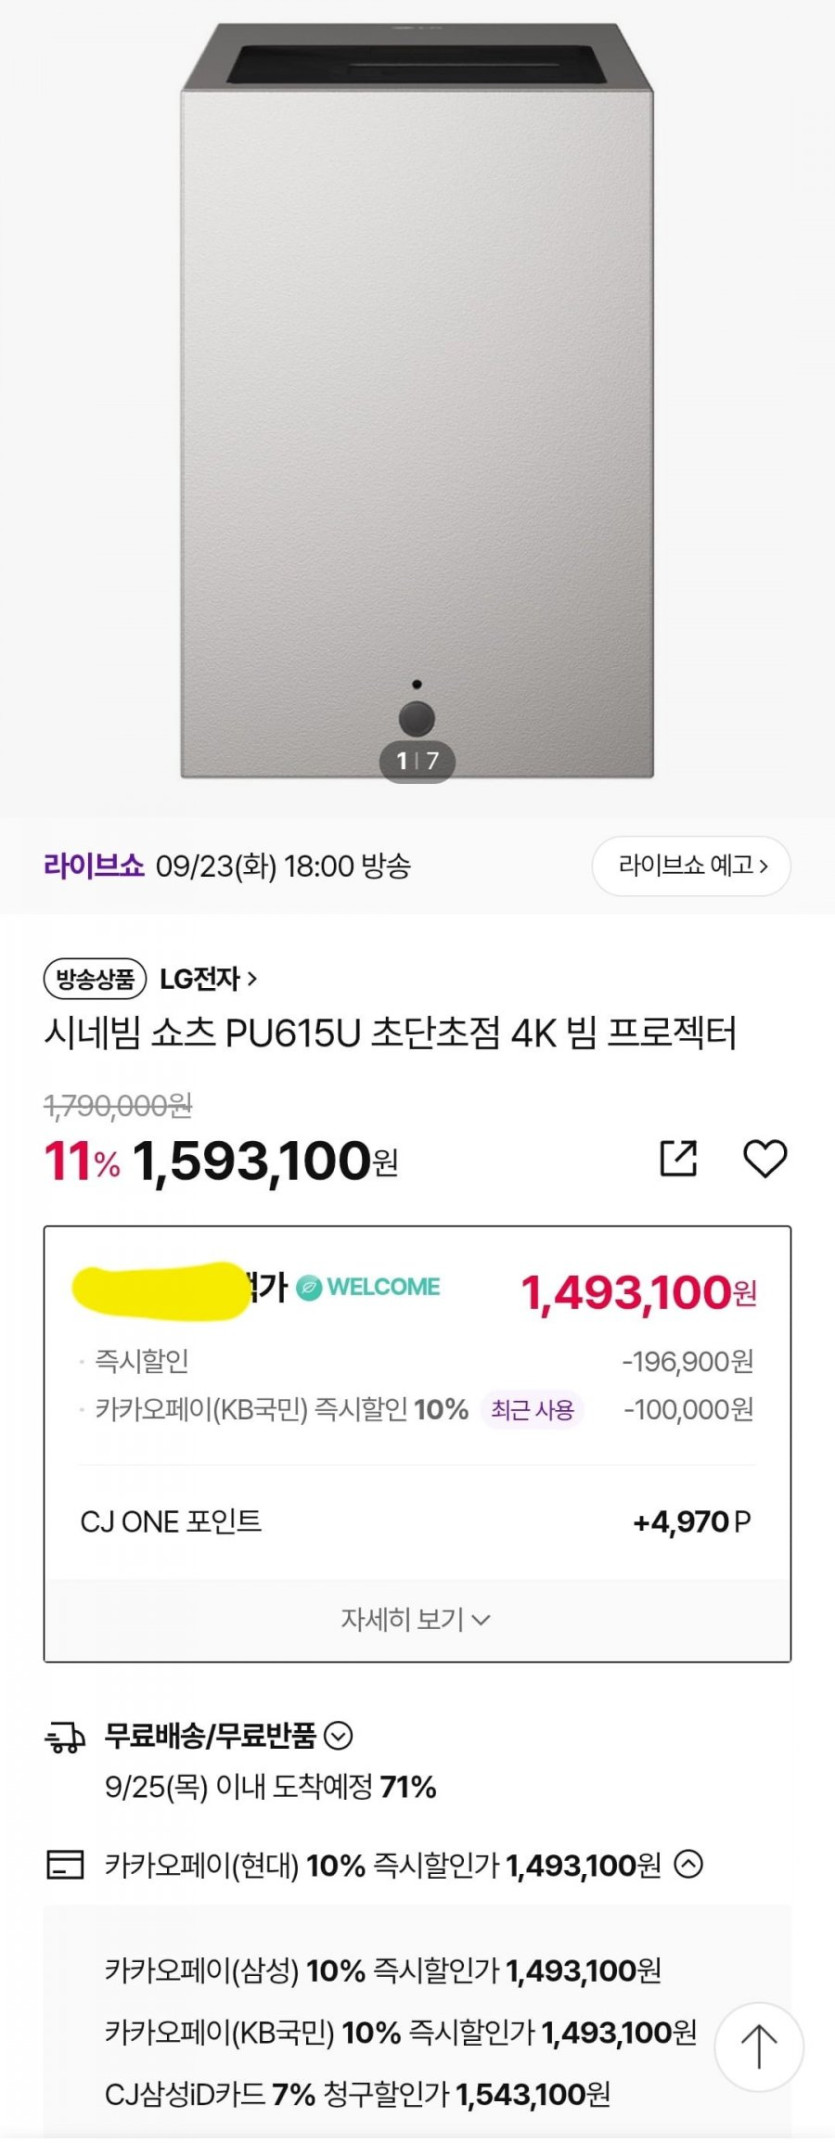Image resolution: width=835 pixels, height=2143 pixels.
Task: Select 카카오페이(KB국민) 10% 즉시할인가 row
Action: pos(400,2032)
